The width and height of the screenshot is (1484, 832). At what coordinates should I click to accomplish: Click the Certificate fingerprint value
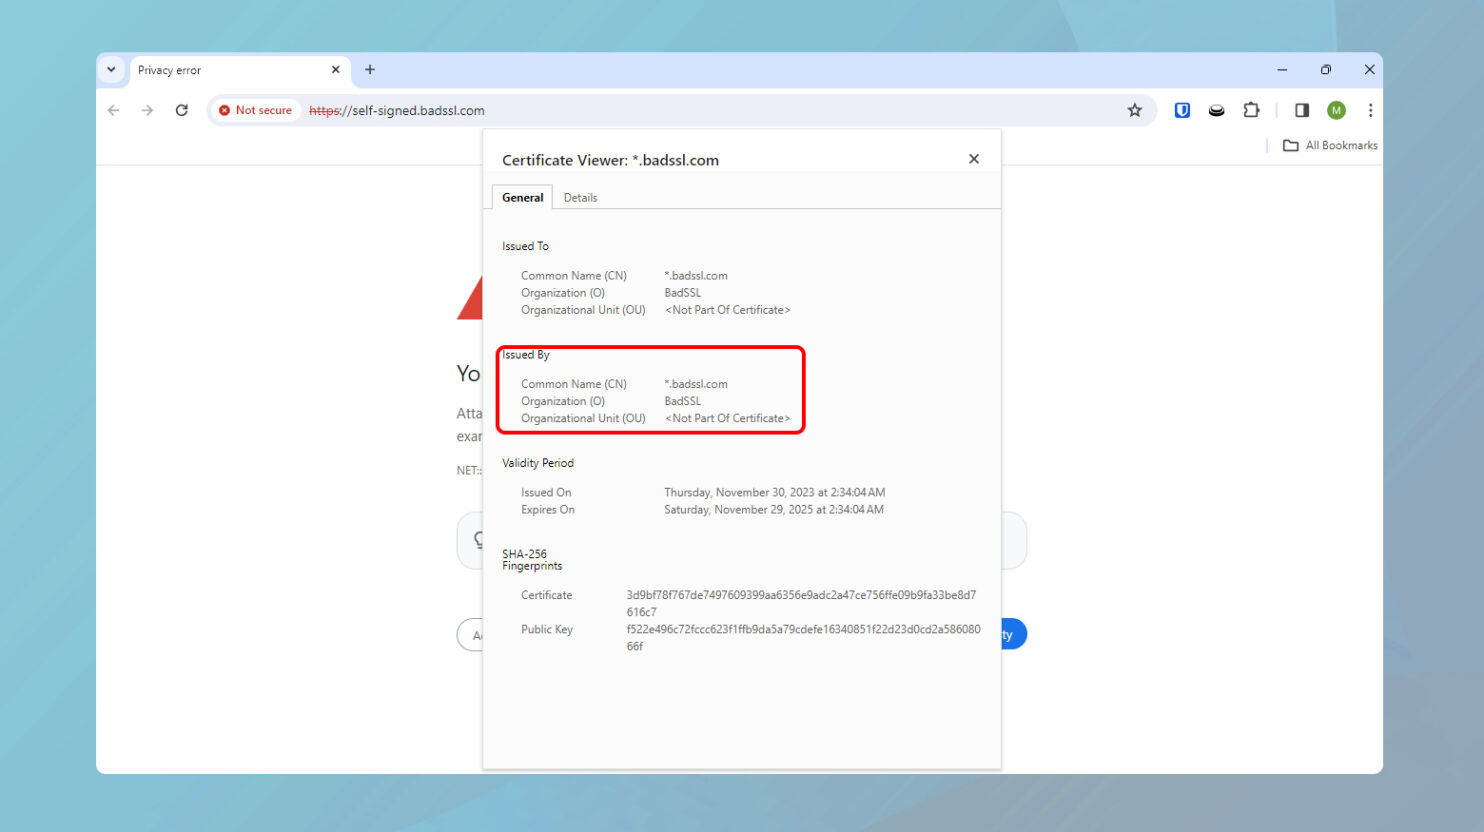tap(800, 595)
